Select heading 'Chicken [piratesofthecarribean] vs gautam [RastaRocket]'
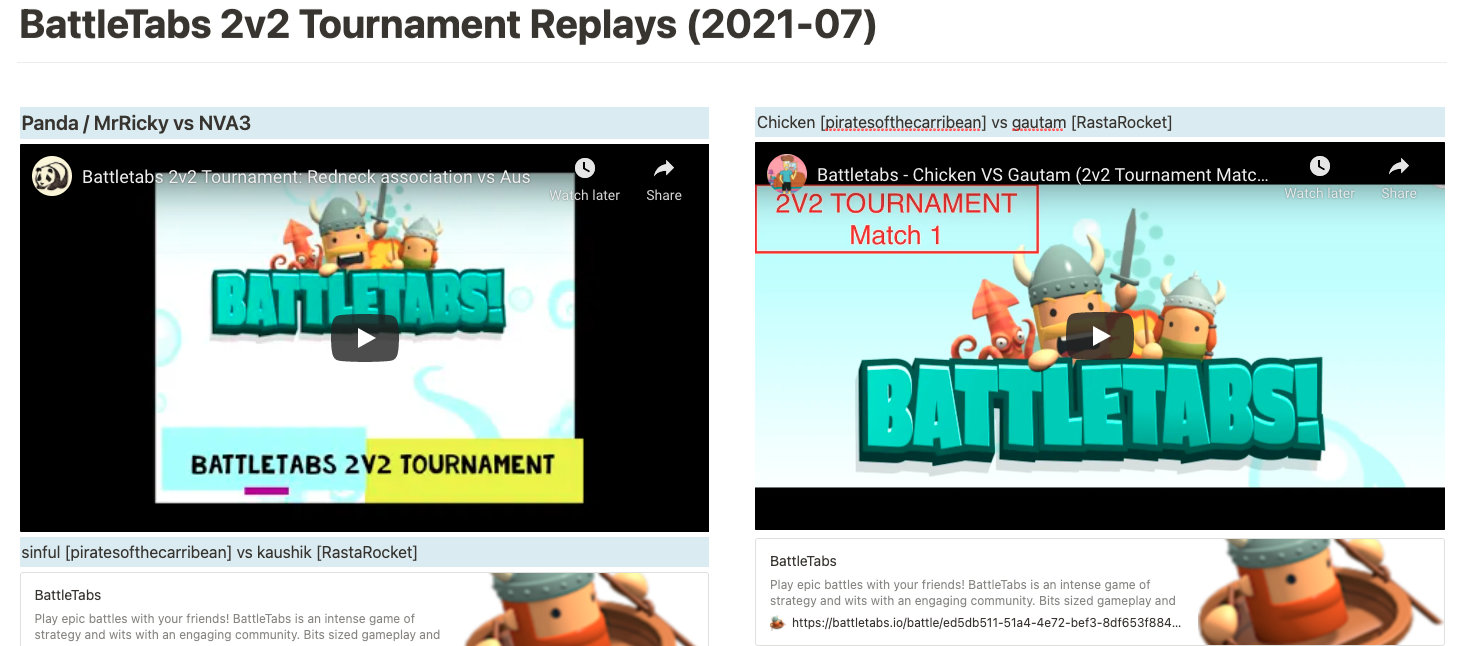This screenshot has height=646, width=1464. (x=964, y=122)
